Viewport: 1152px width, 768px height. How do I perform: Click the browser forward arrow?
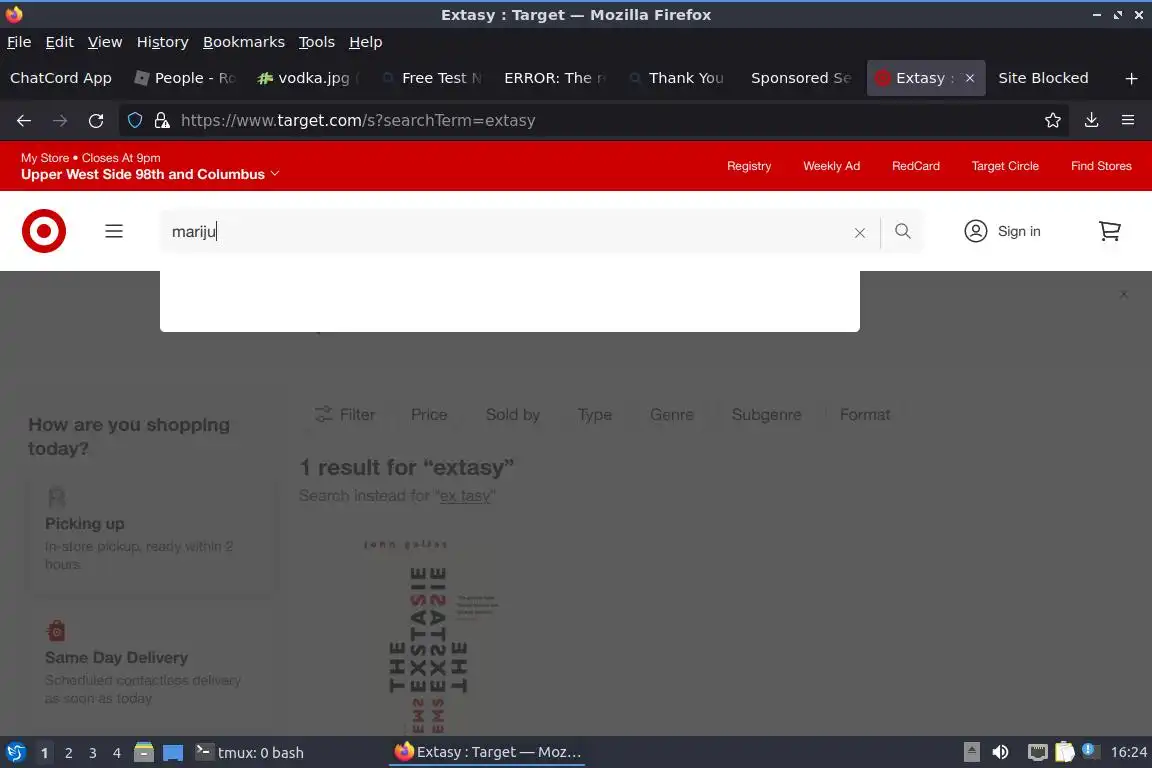60,121
